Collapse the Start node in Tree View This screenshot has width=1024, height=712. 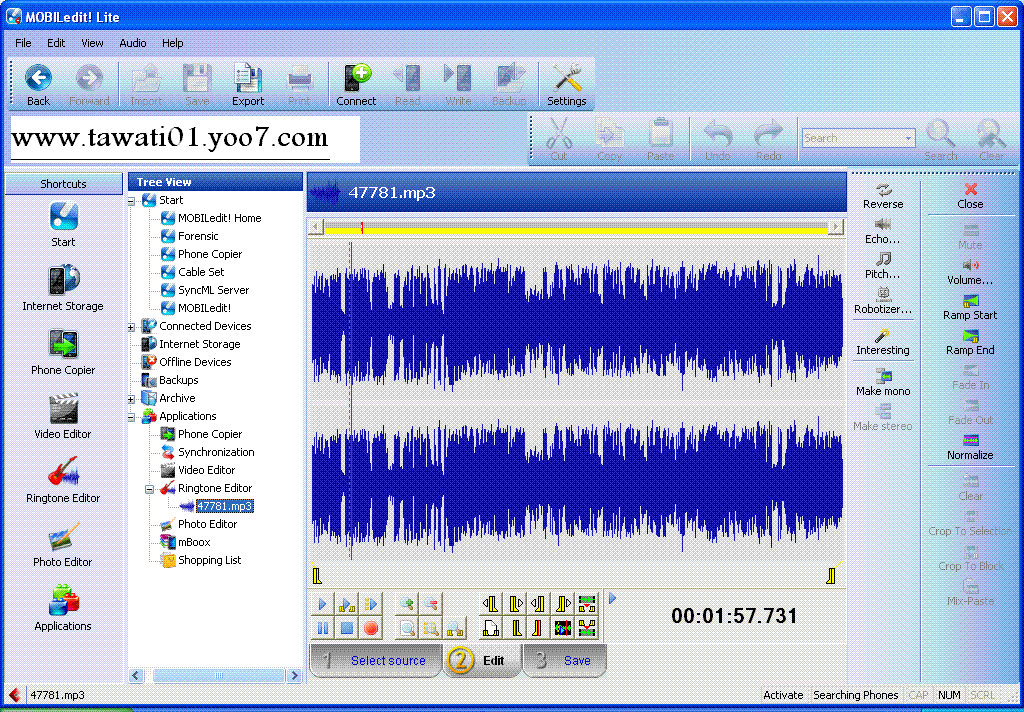tap(131, 201)
